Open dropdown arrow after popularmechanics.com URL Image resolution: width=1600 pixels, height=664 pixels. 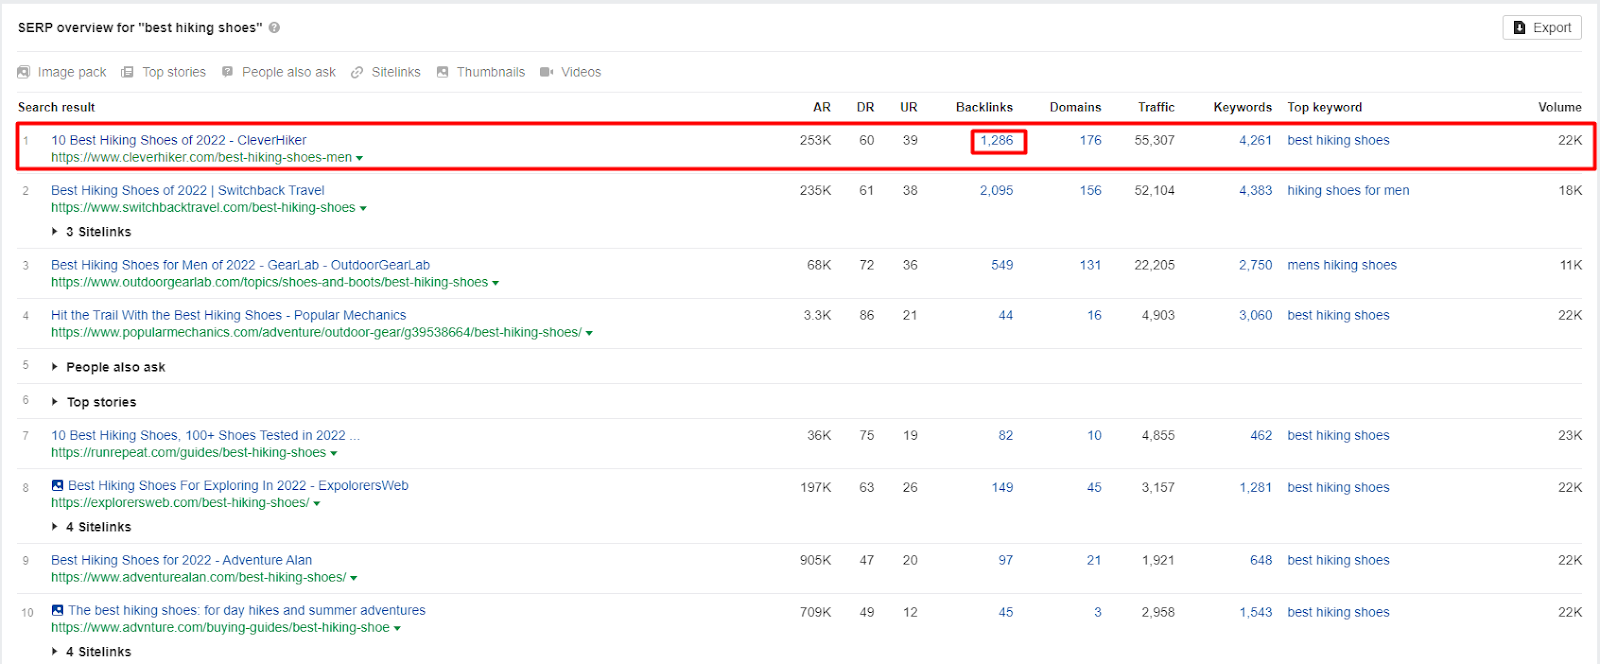pyautogui.click(x=589, y=333)
